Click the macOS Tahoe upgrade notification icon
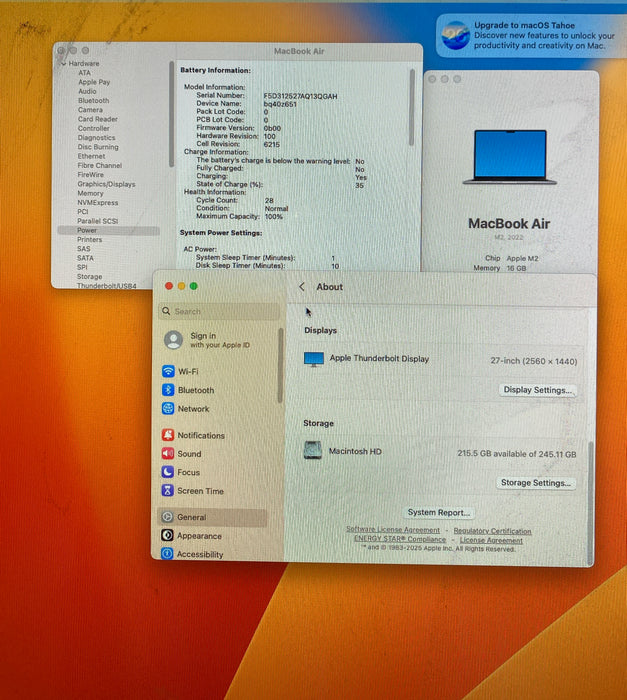Image resolution: width=627 pixels, height=700 pixels. [x=456, y=35]
